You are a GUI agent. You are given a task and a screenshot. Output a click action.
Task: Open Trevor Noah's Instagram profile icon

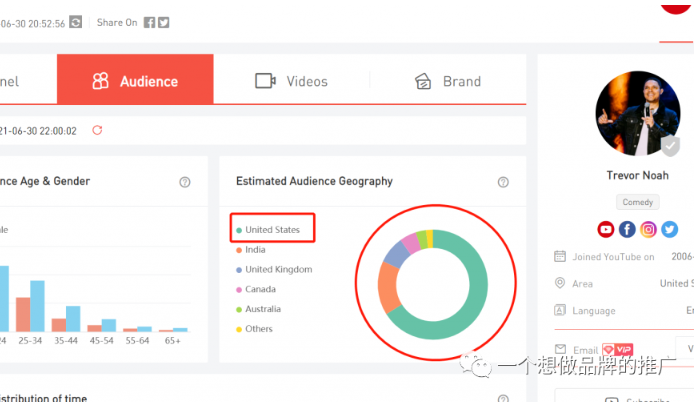coord(648,229)
